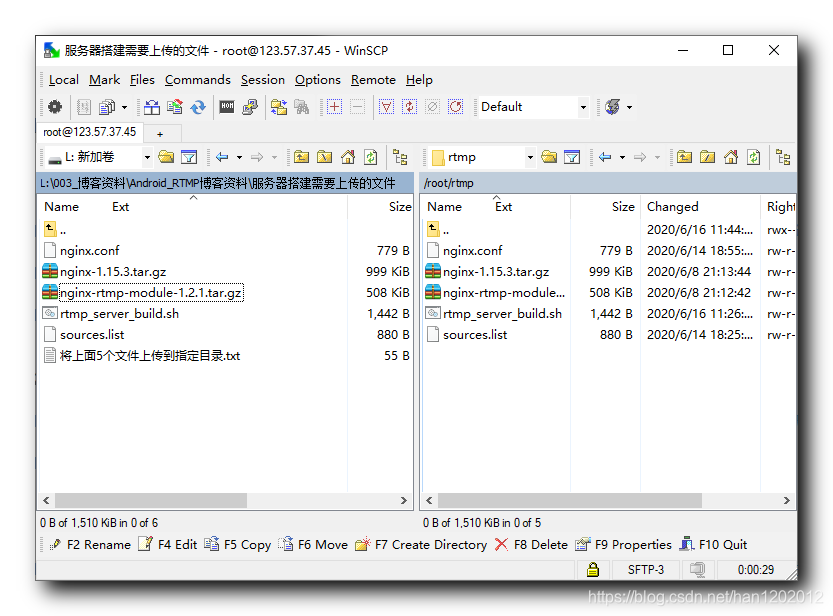Click the F9 Properties button
The image size is (833, 616).
tap(624, 545)
